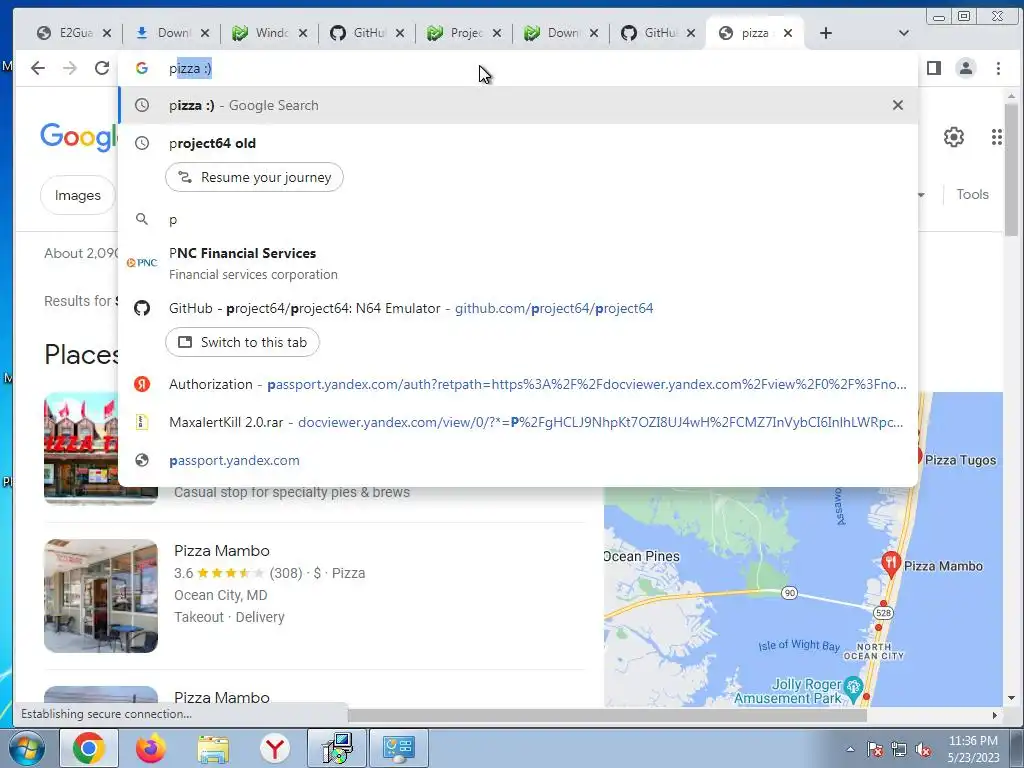Open a new tab with plus button
1024x768 pixels.
coord(825,33)
